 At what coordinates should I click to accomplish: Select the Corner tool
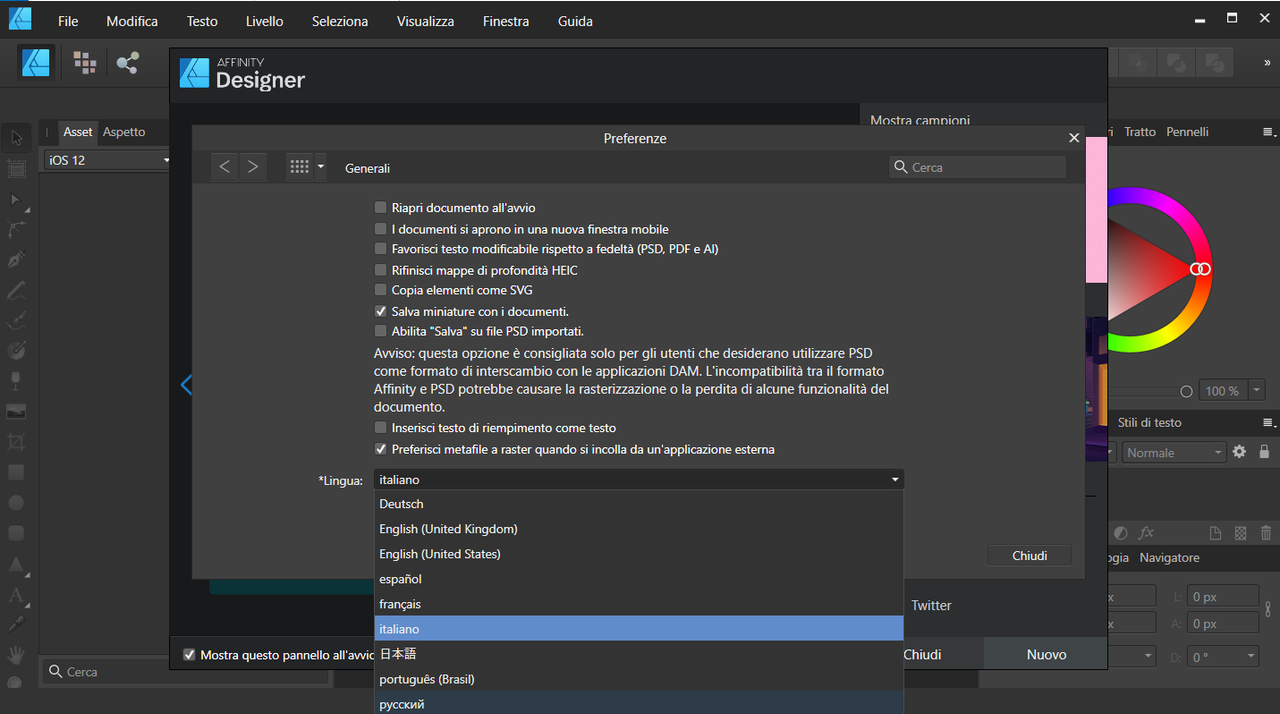[x=16, y=229]
